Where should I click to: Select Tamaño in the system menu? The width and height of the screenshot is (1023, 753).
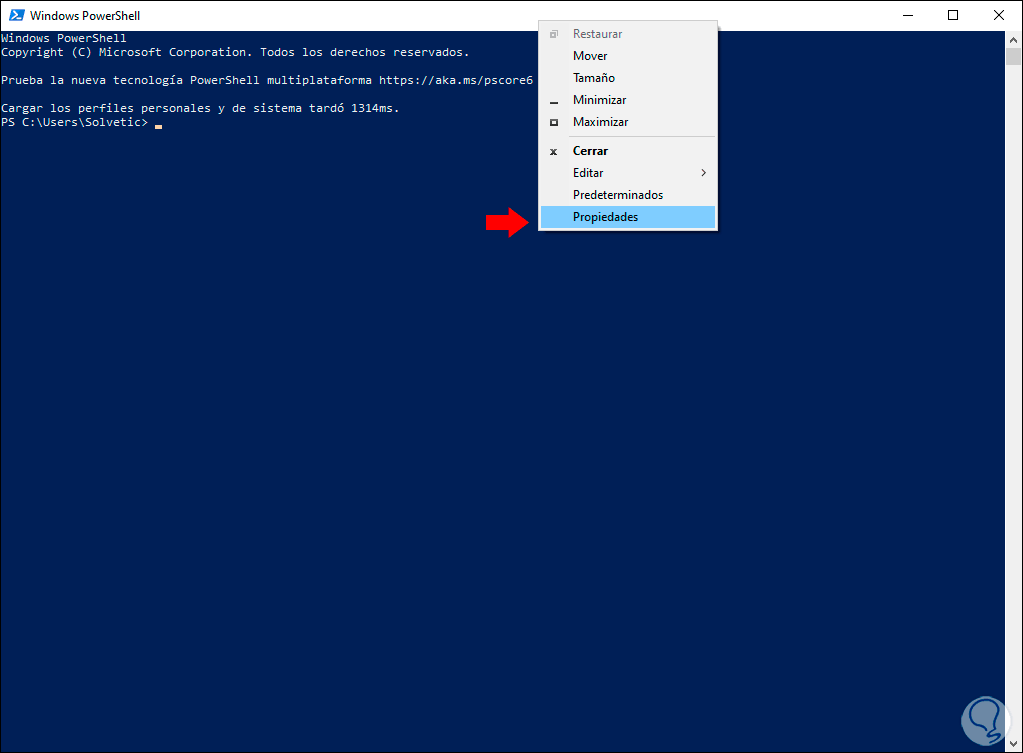[628, 78]
